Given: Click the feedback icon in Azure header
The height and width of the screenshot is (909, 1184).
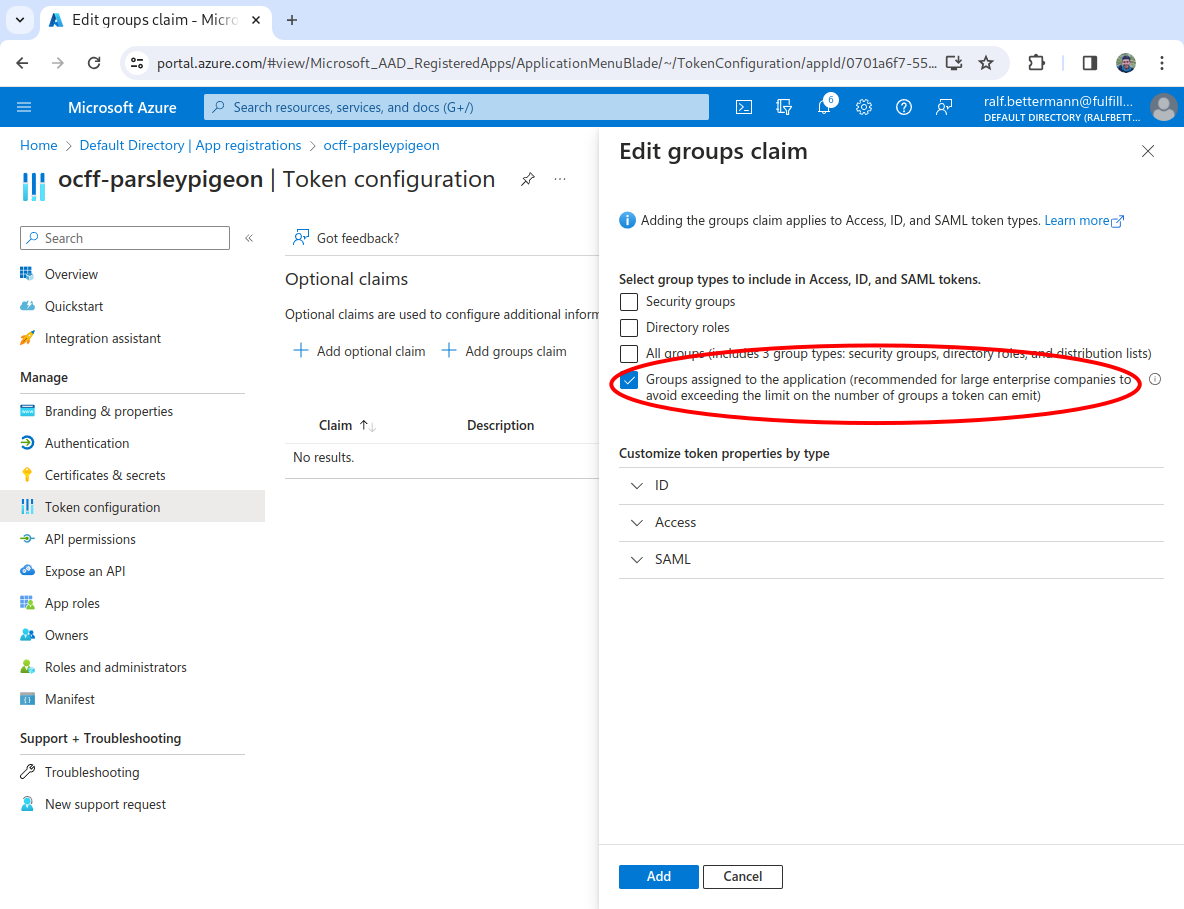Looking at the screenshot, I should [x=944, y=107].
